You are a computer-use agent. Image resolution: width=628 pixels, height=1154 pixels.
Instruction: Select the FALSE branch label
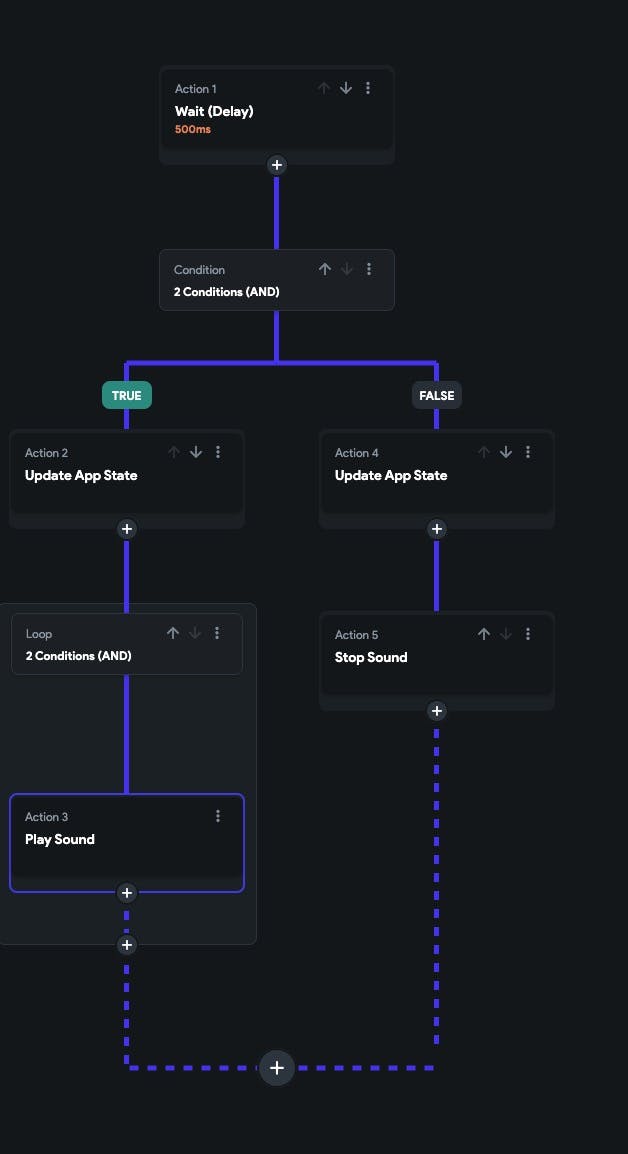pyautogui.click(x=436, y=395)
